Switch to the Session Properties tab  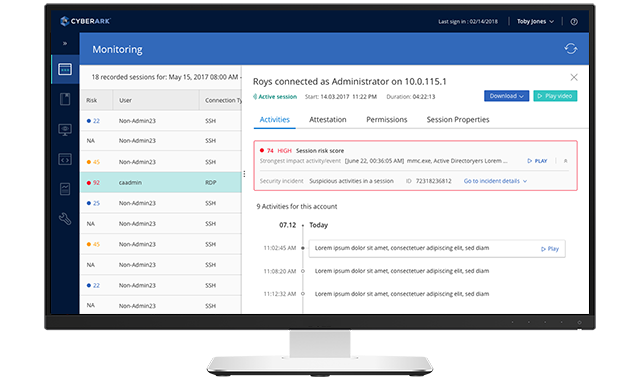(458, 120)
